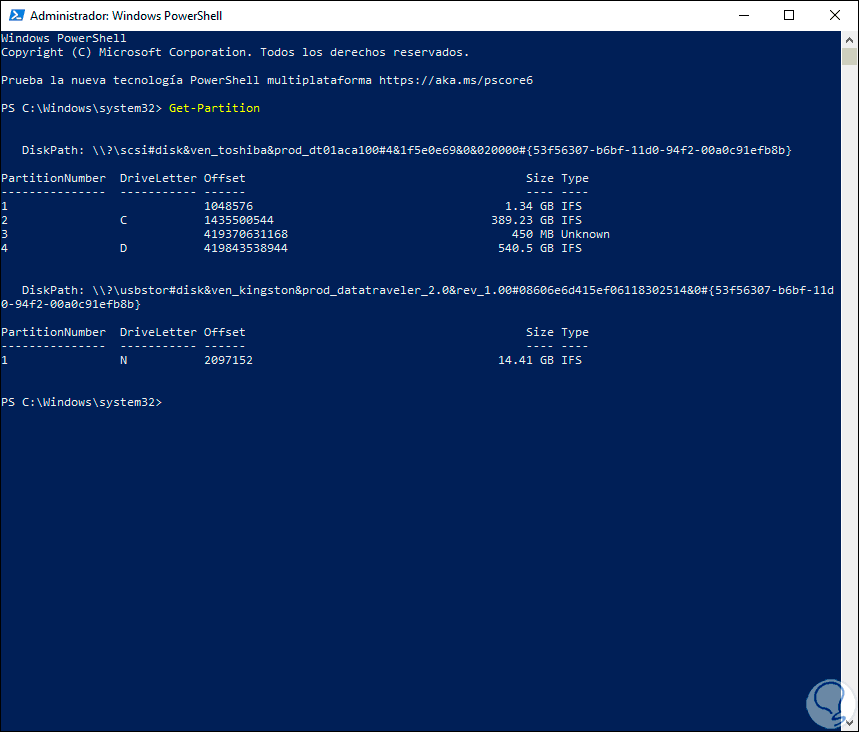The width and height of the screenshot is (859, 732).
Task: Click the scrollbar down arrow
Action: (x=849, y=723)
